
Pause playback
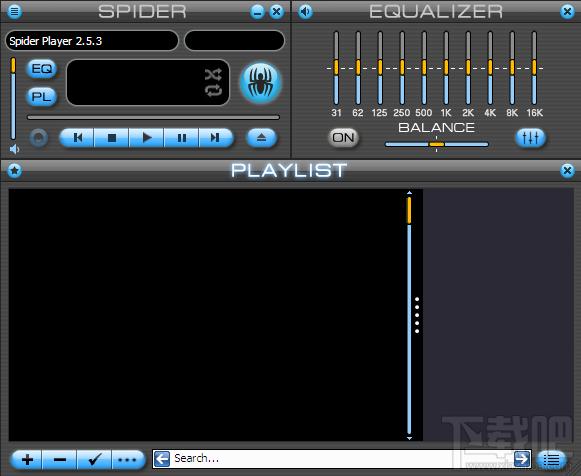tap(181, 138)
